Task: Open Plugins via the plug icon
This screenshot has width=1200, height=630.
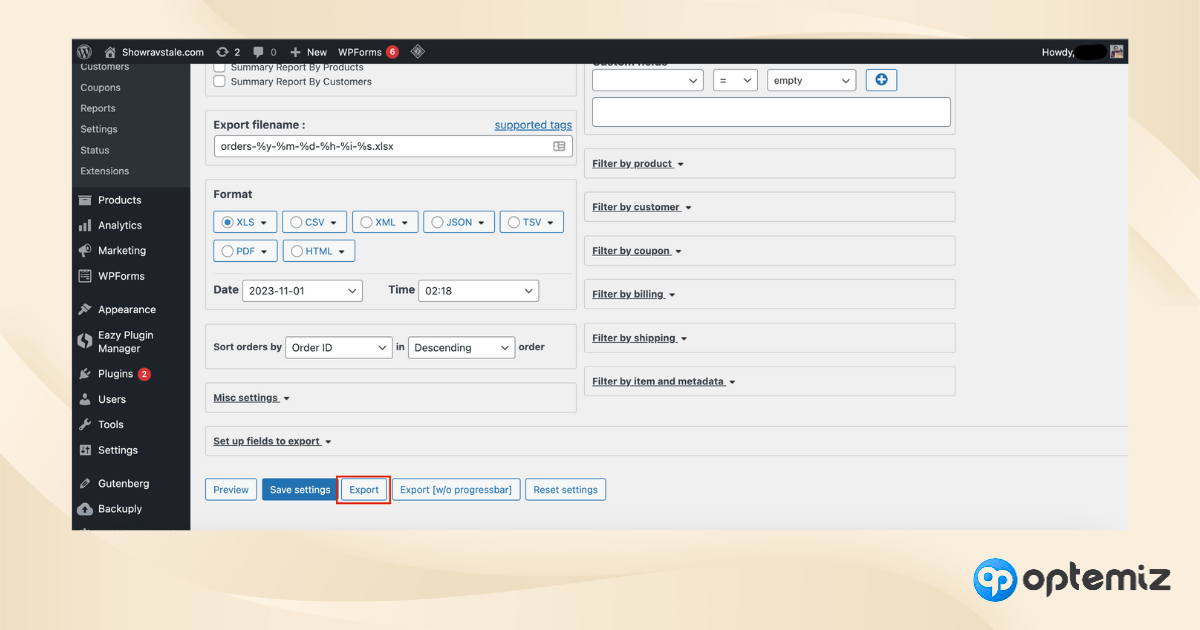Action: pos(85,374)
